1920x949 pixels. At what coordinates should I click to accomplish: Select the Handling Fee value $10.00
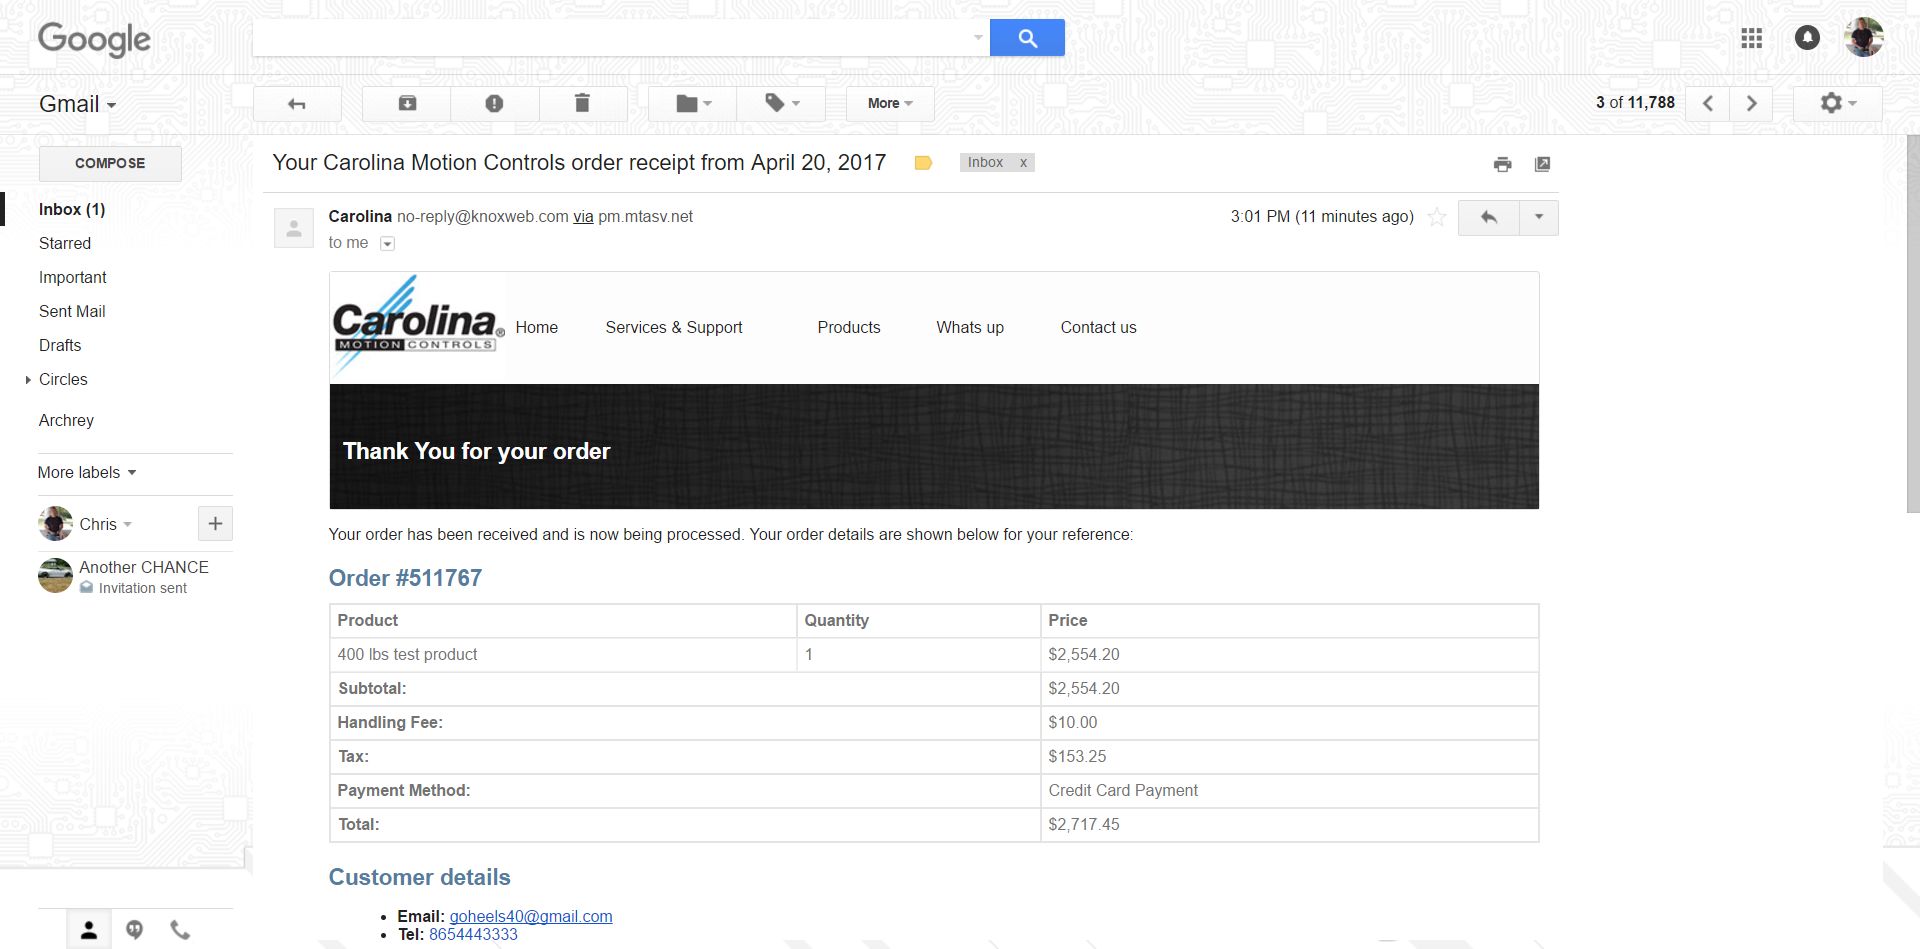[1073, 722]
